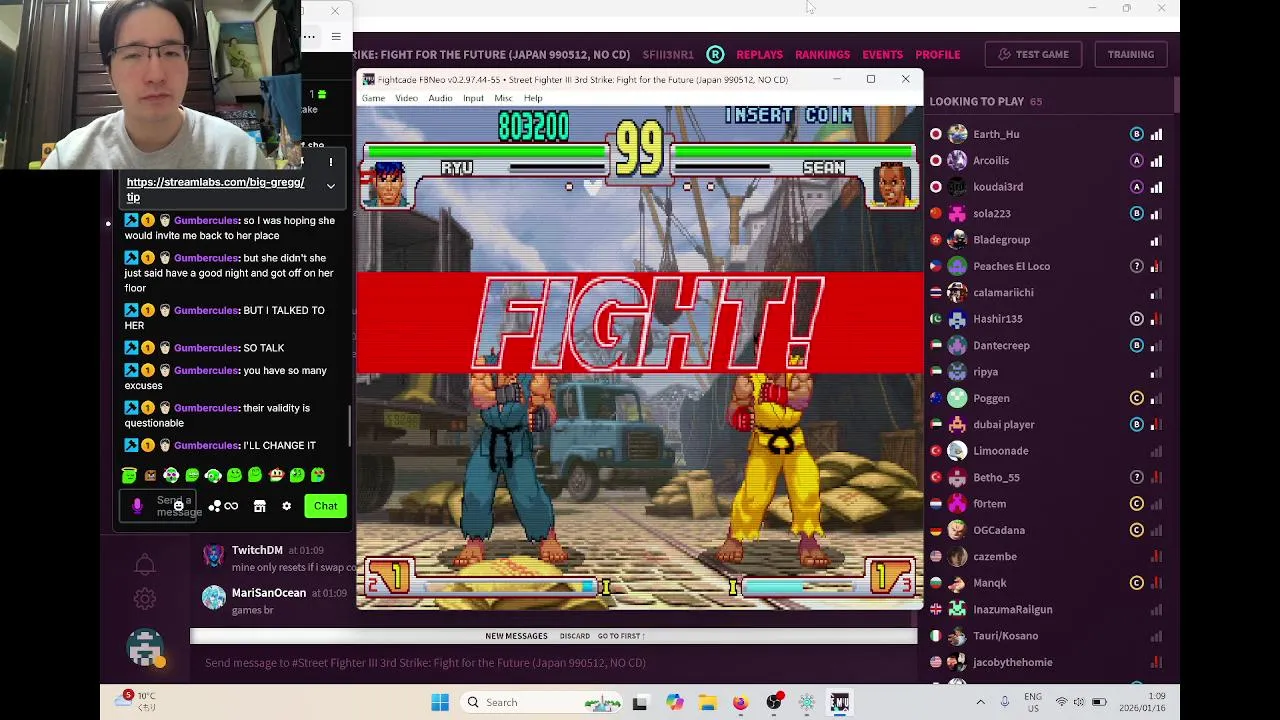The height and width of the screenshot is (720, 1280).
Task: Open the Misc menu in FBNeo
Action: 503,98
